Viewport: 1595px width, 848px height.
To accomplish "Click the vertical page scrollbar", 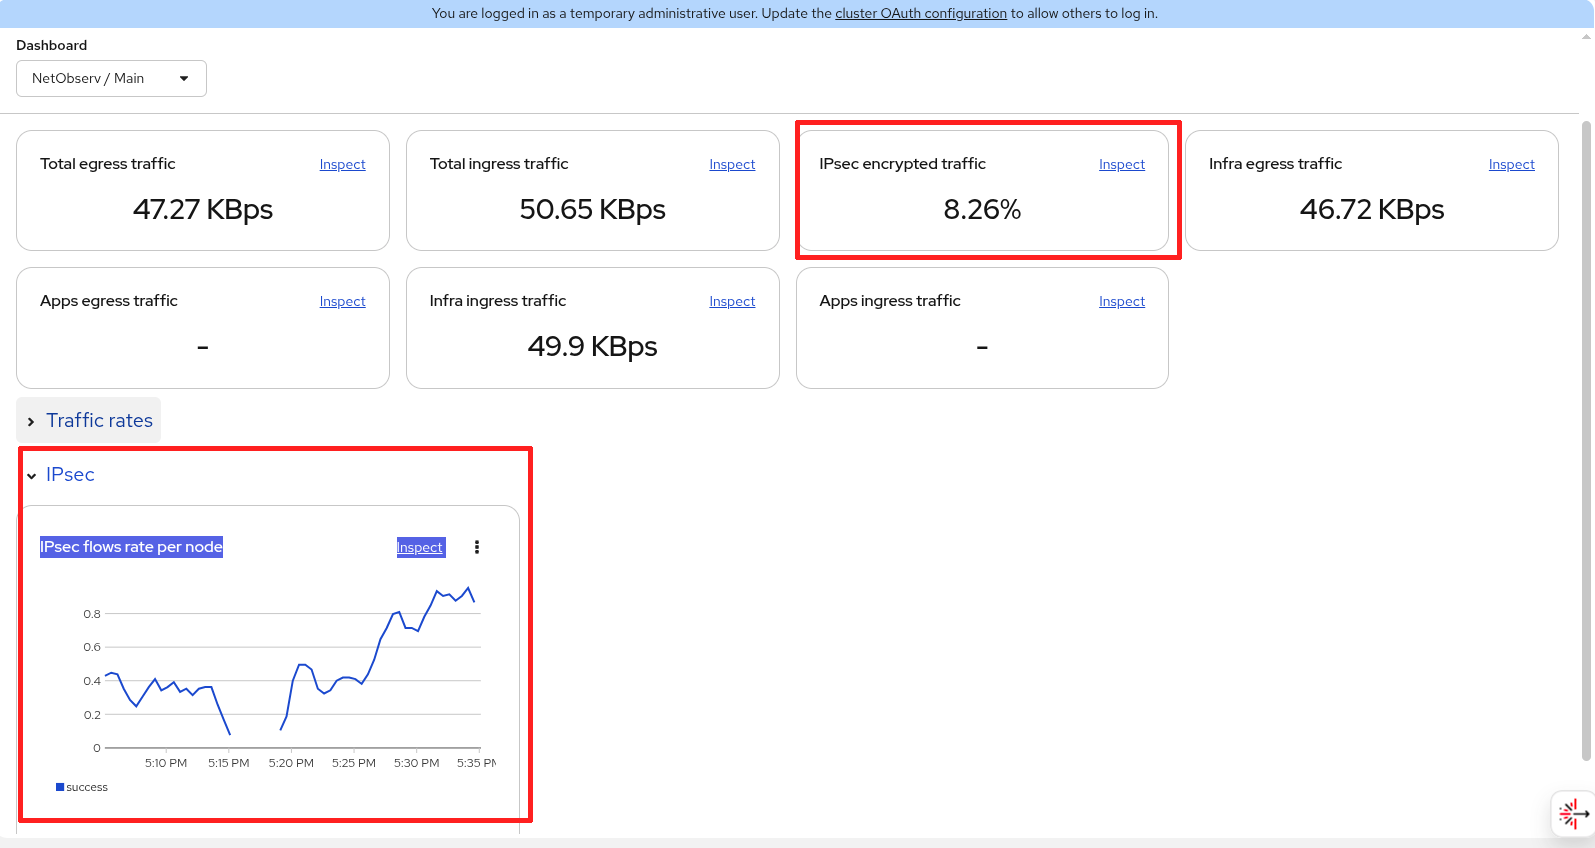I will tap(1585, 440).
